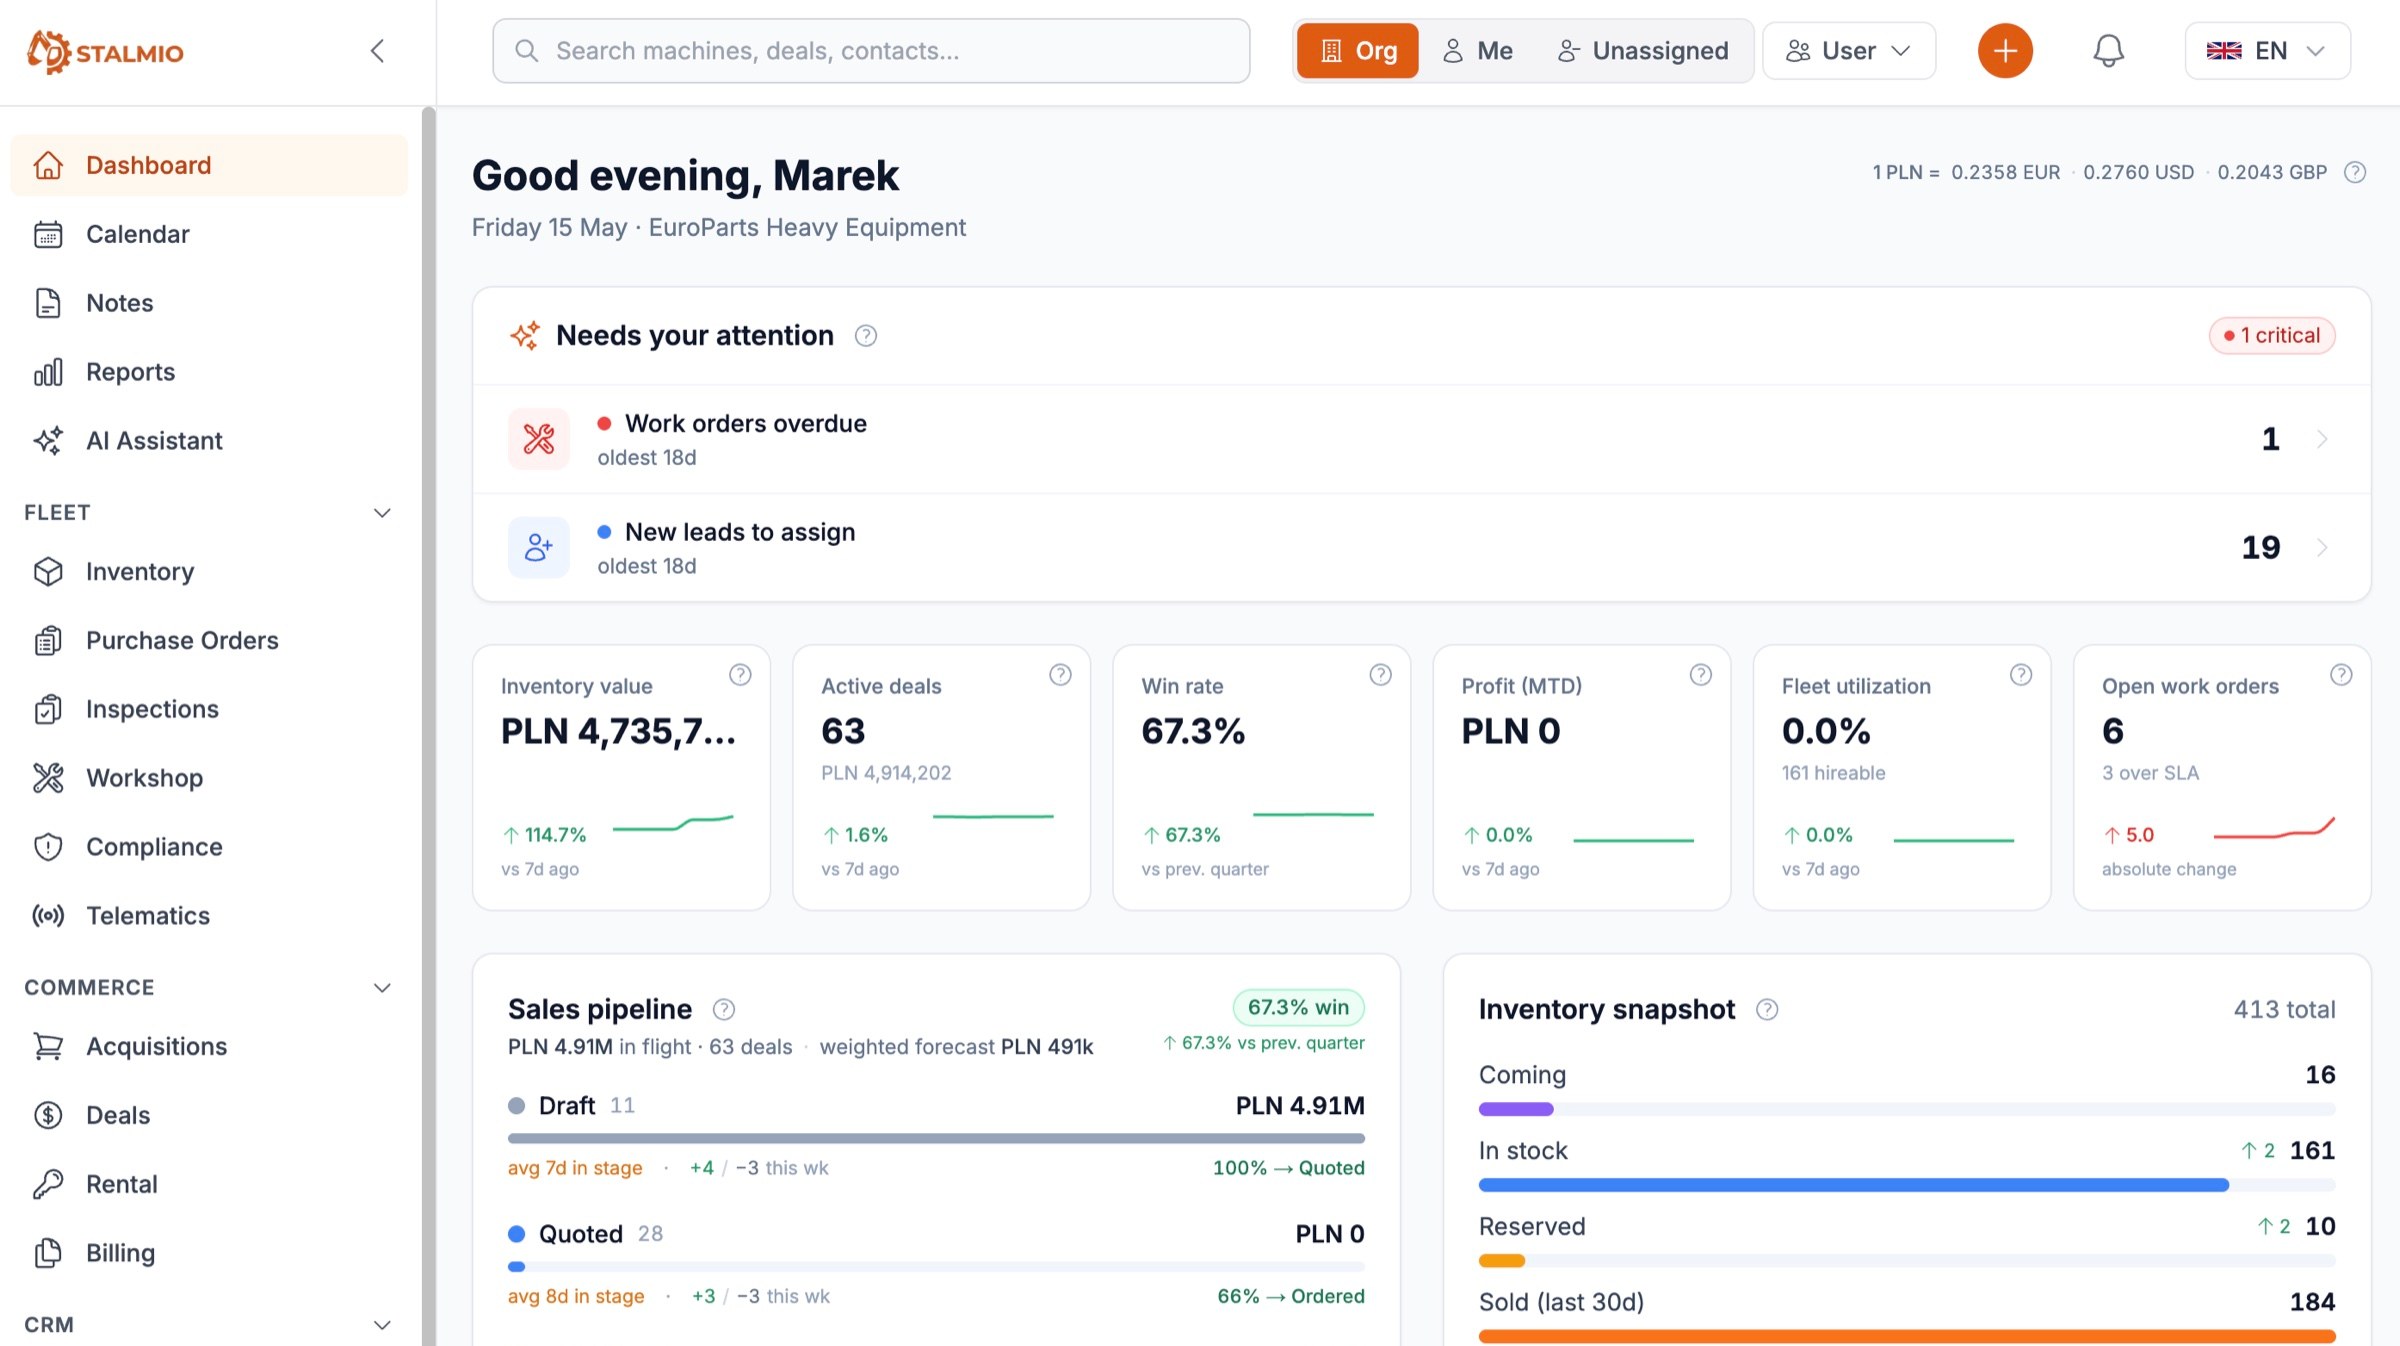
Task: Switch scope to Unassigned
Action: pyautogui.click(x=1642, y=51)
